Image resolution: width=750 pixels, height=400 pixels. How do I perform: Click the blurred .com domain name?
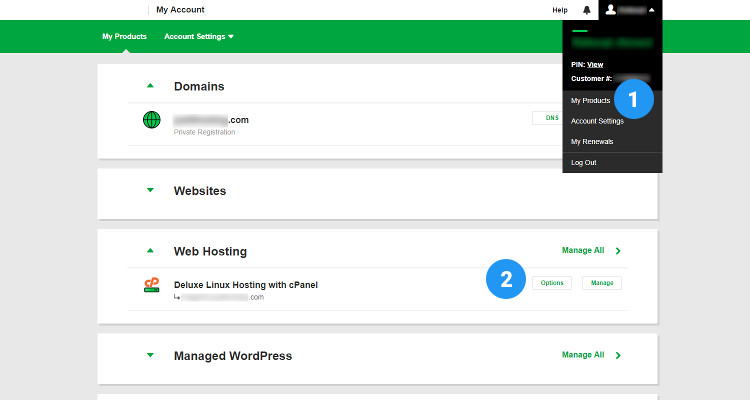211,120
